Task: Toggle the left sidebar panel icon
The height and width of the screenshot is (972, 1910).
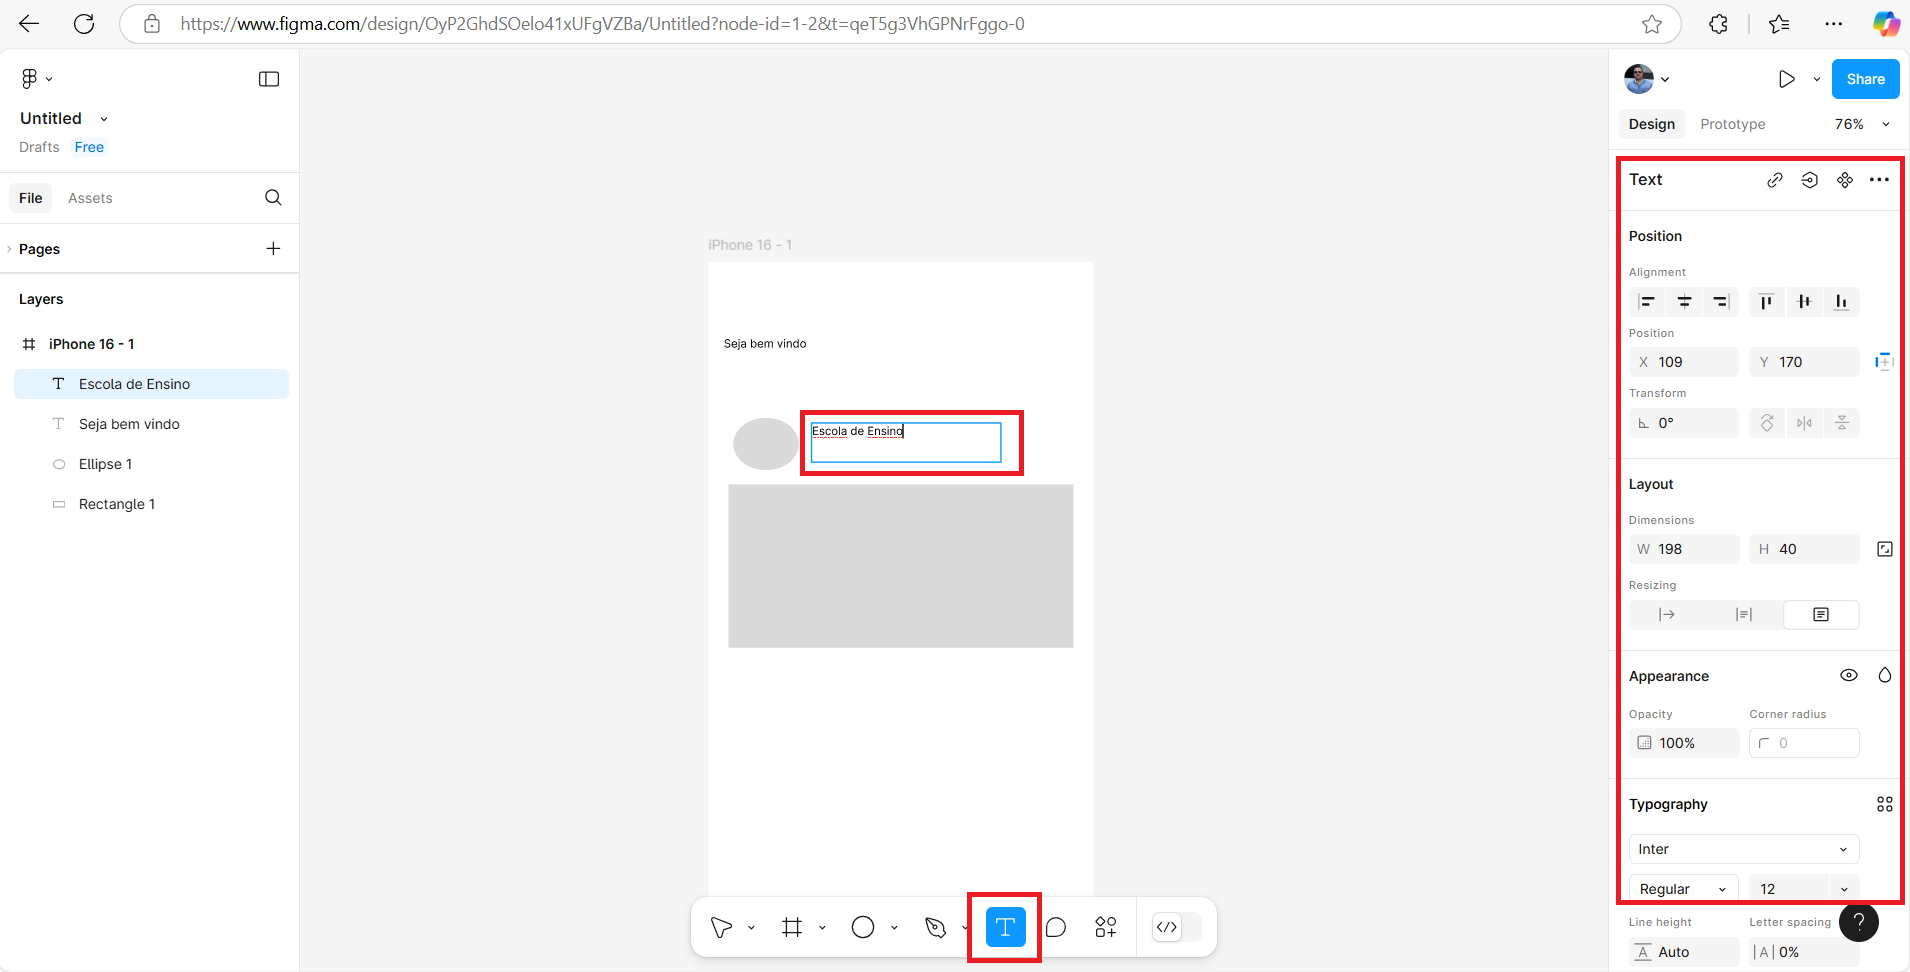Action: pyautogui.click(x=269, y=79)
